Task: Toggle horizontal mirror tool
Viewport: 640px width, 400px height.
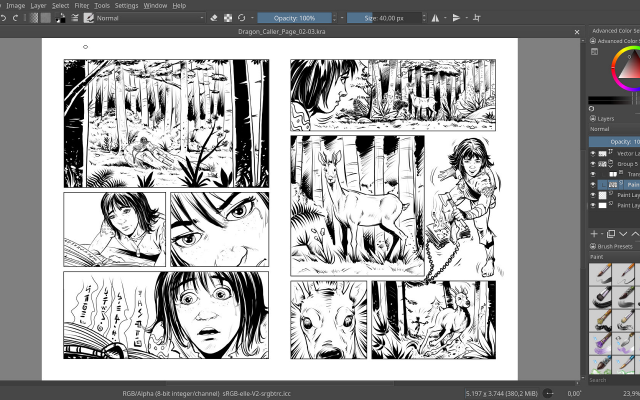Action: [x=436, y=18]
